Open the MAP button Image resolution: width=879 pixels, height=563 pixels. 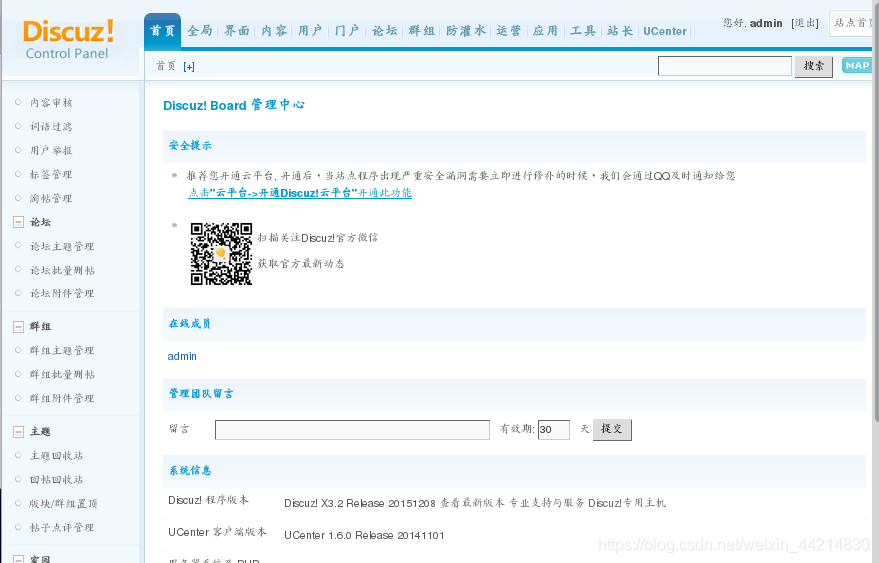857,66
